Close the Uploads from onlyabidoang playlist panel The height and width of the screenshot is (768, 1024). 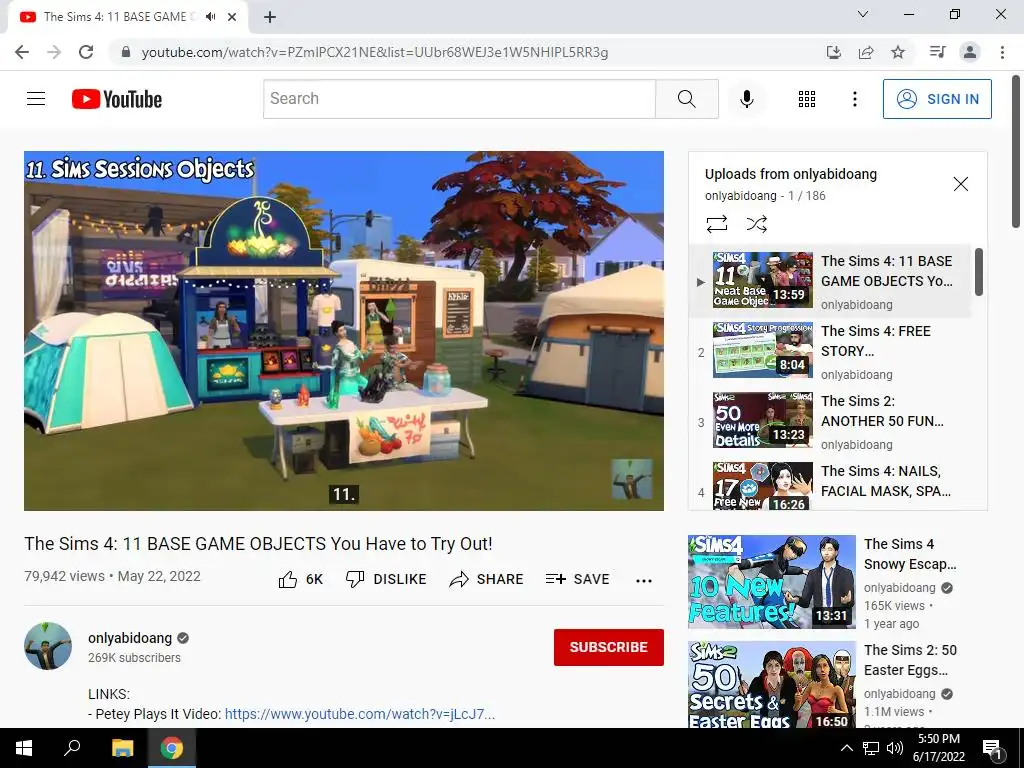pos(961,184)
